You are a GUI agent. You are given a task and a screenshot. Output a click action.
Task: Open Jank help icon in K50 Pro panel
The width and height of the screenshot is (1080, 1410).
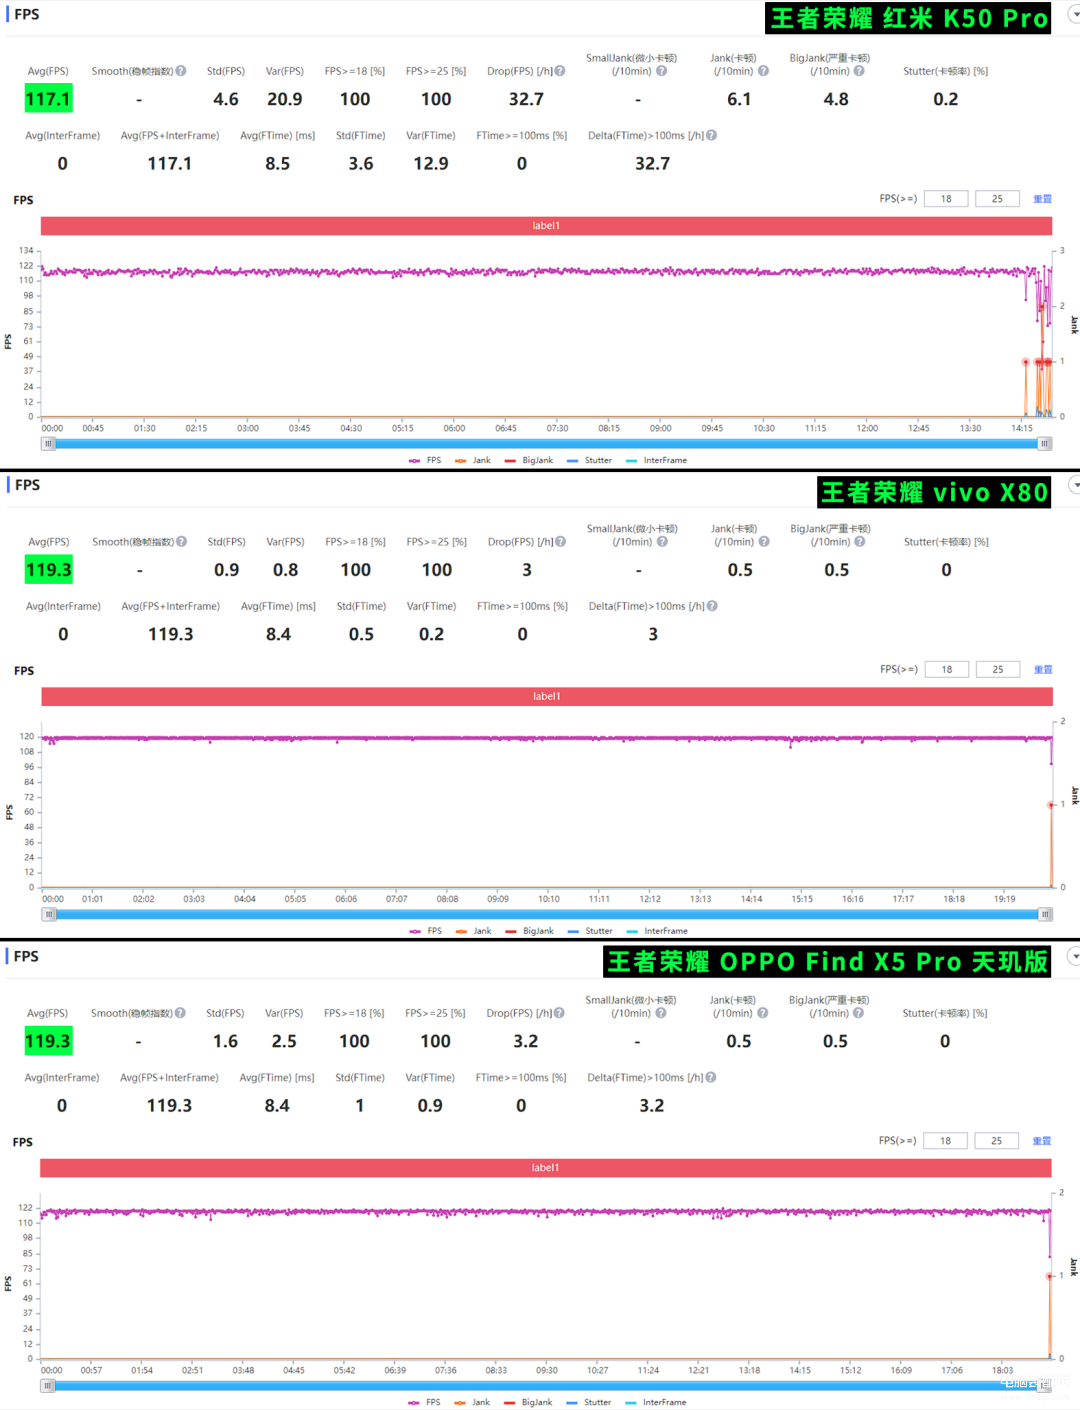coord(763,71)
